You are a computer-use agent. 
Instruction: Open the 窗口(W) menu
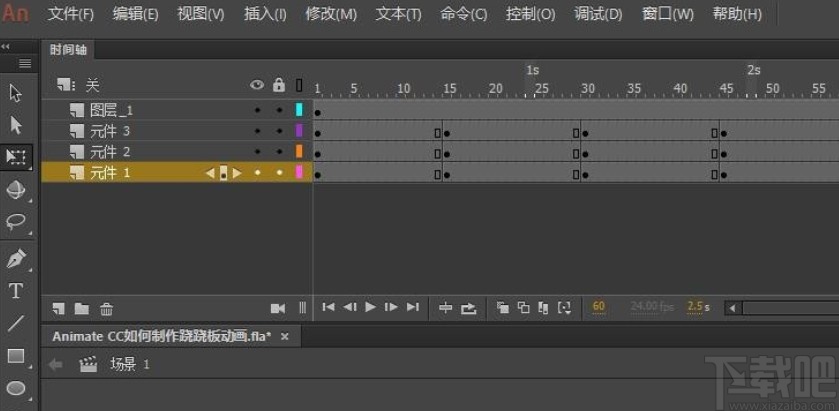[667, 14]
